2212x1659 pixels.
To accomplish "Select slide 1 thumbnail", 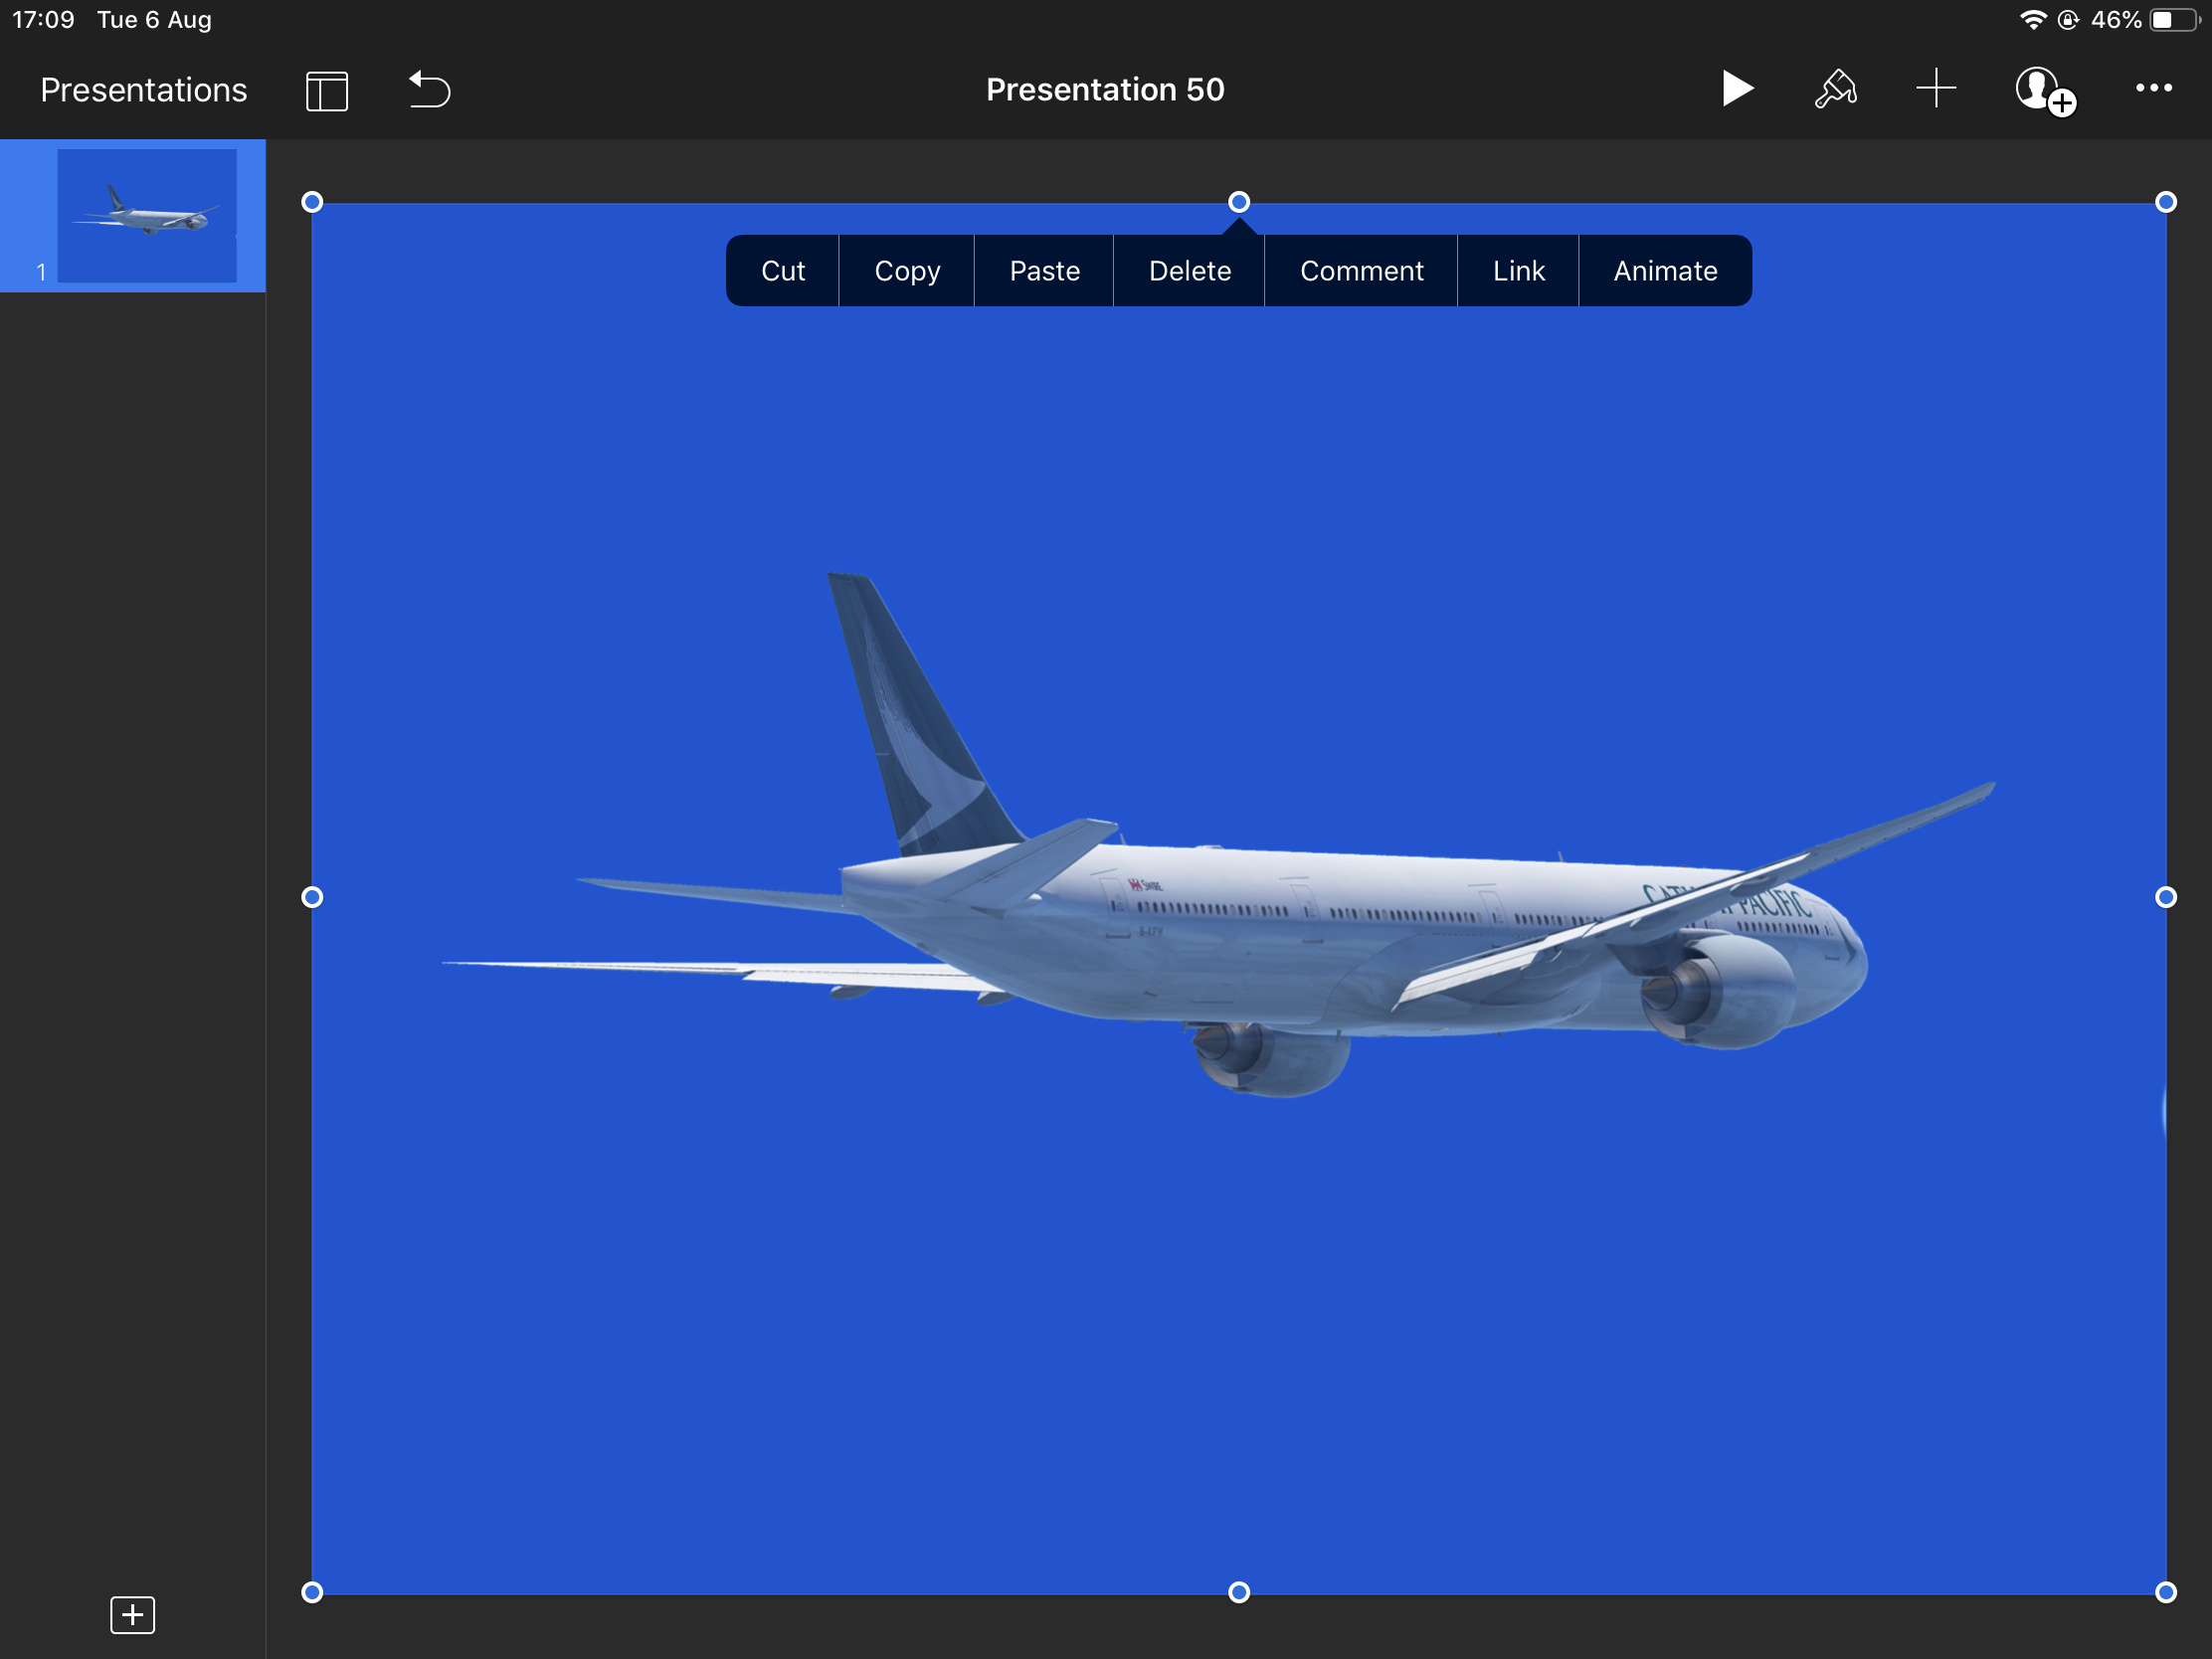I will pyautogui.click(x=147, y=215).
